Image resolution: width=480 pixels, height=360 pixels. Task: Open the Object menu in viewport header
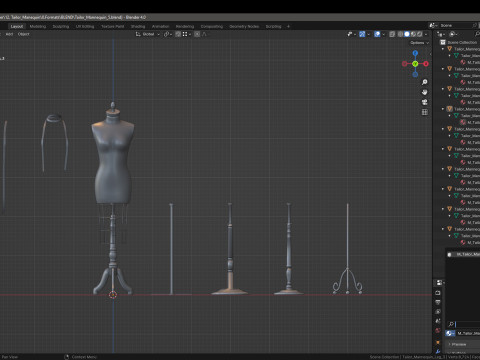coord(23,34)
